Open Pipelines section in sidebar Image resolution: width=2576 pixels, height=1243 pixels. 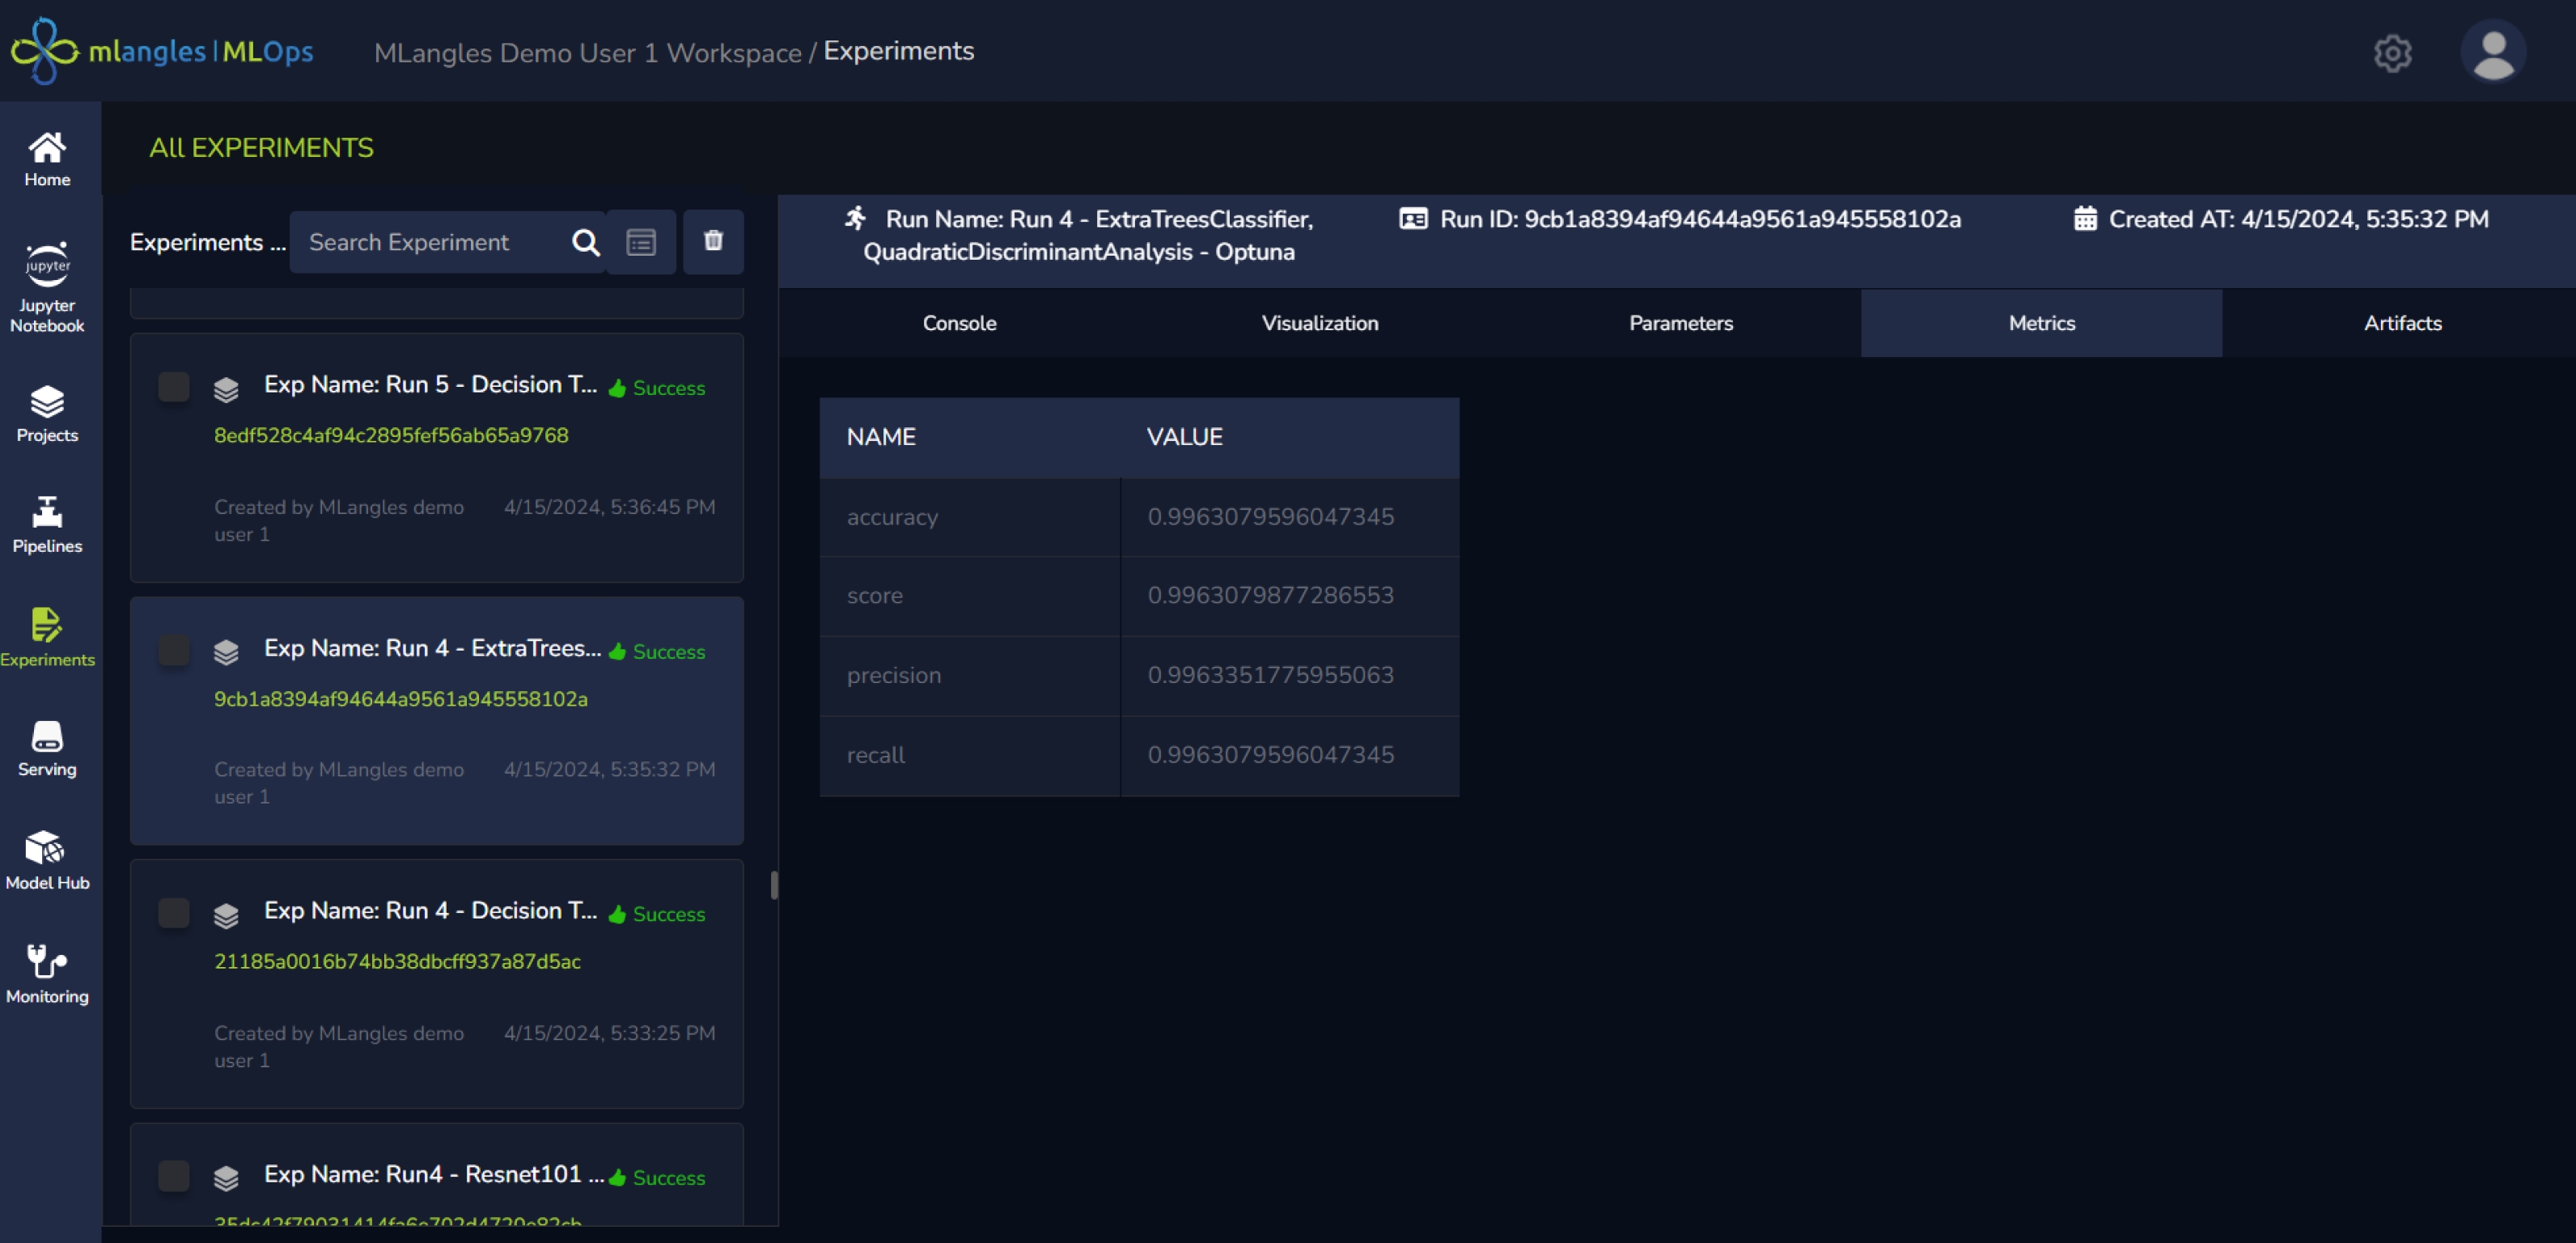47,525
